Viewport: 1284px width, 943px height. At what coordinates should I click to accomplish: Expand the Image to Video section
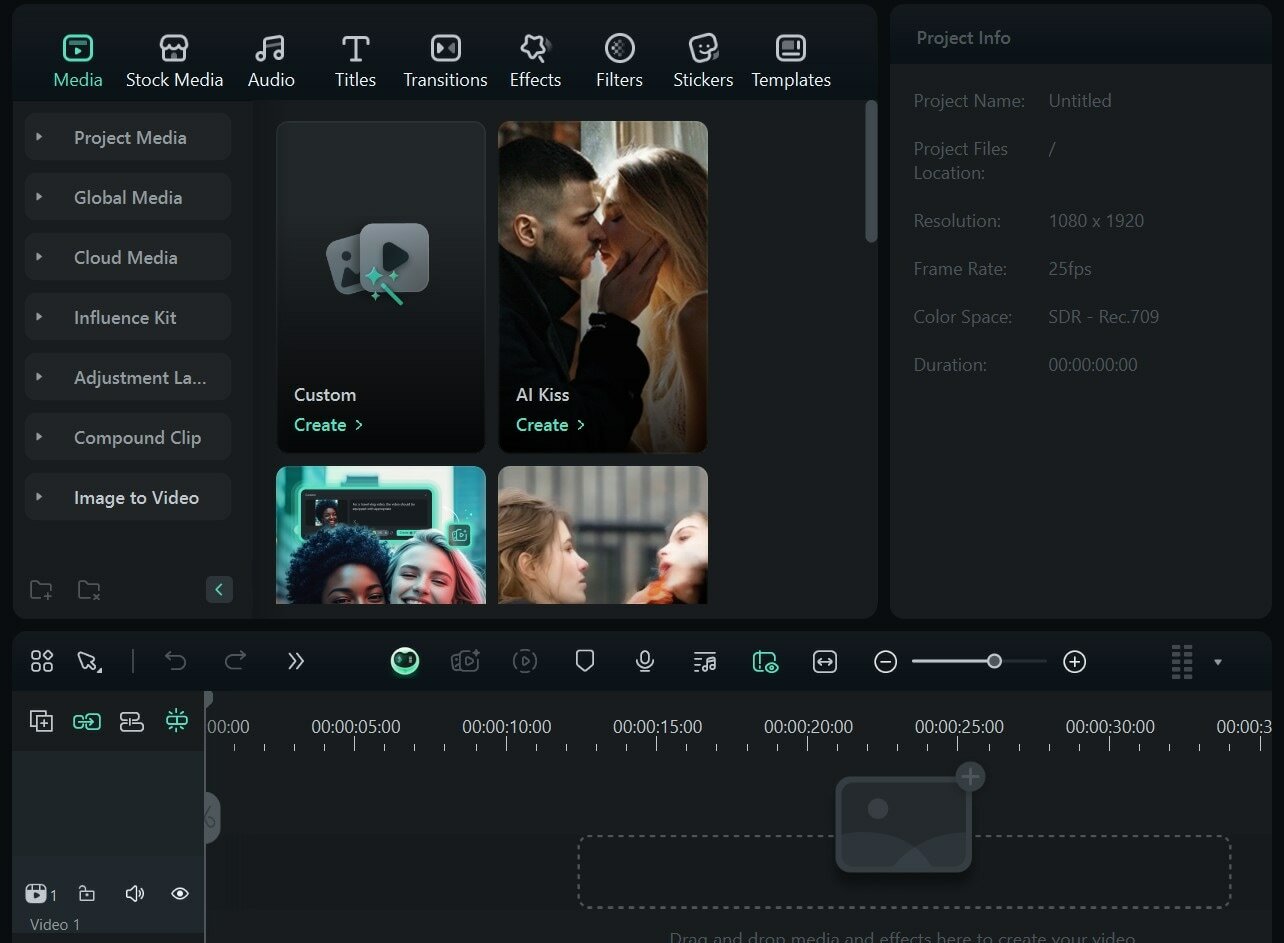(128, 497)
